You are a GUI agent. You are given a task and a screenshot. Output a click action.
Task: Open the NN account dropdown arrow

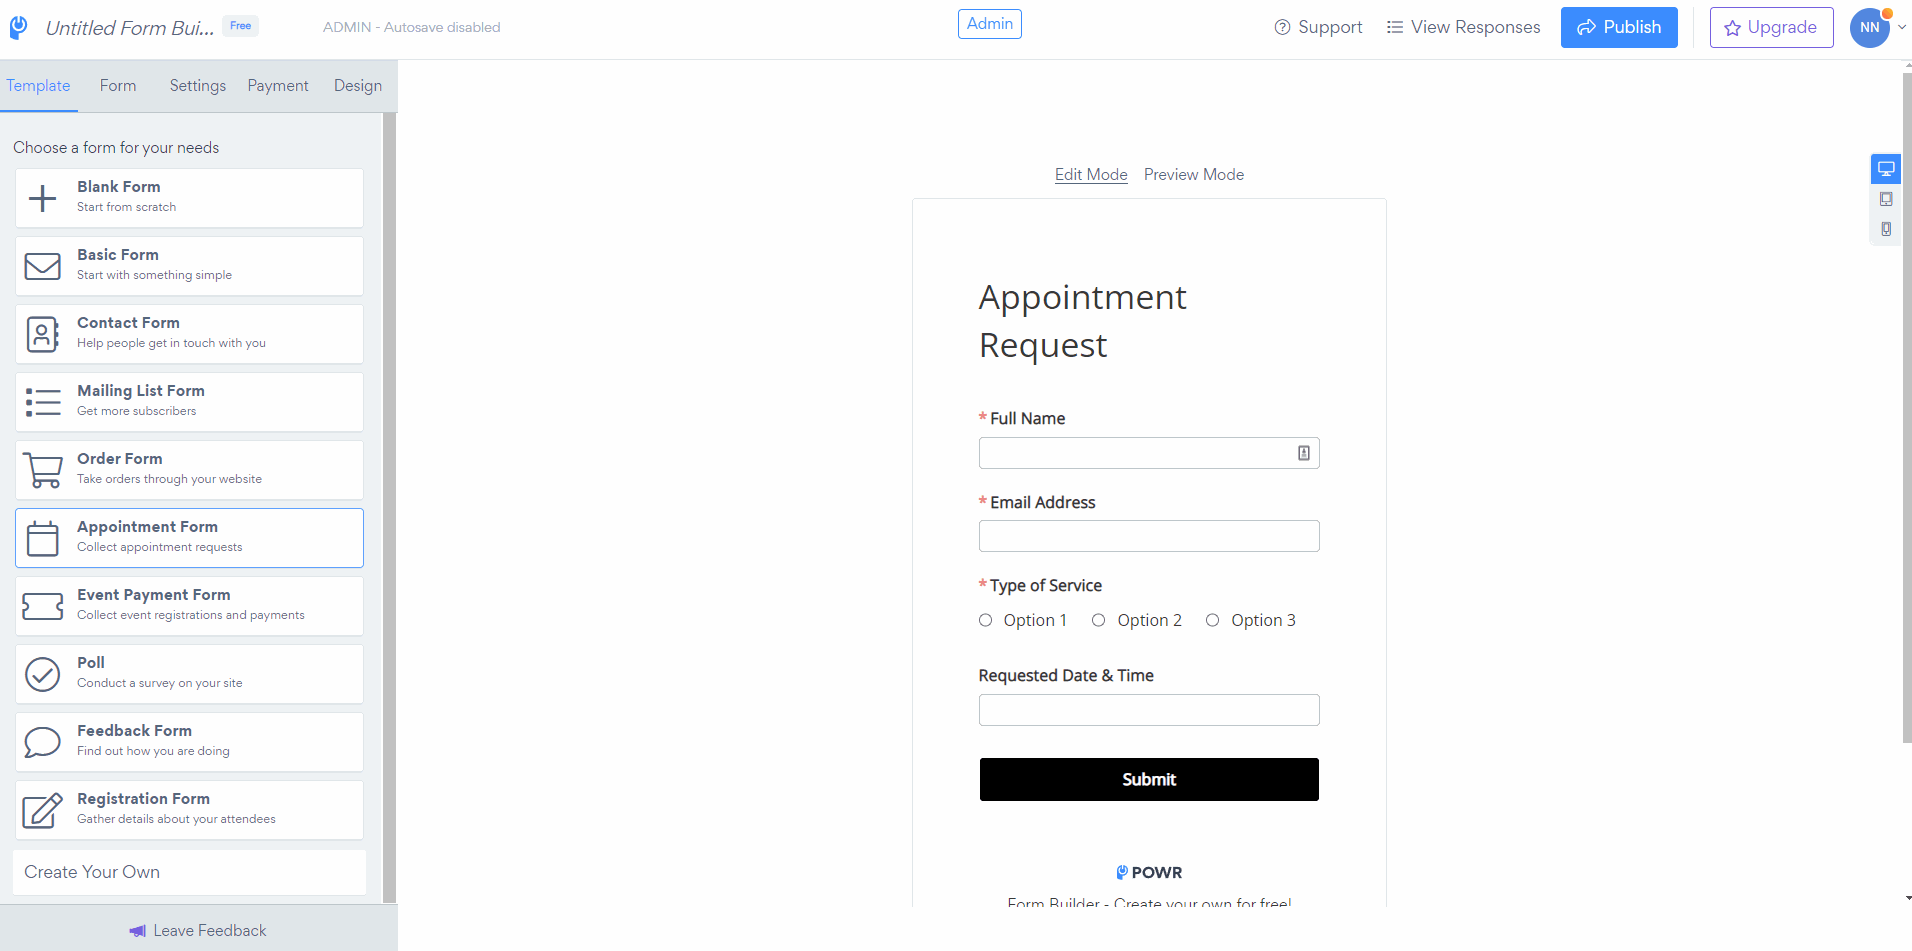click(x=1902, y=28)
